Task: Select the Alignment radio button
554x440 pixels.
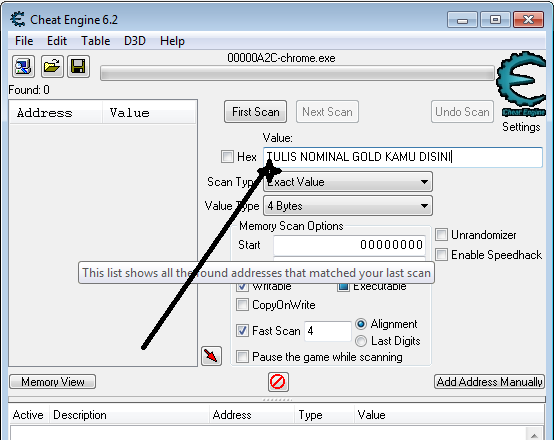Action: pyautogui.click(x=361, y=324)
